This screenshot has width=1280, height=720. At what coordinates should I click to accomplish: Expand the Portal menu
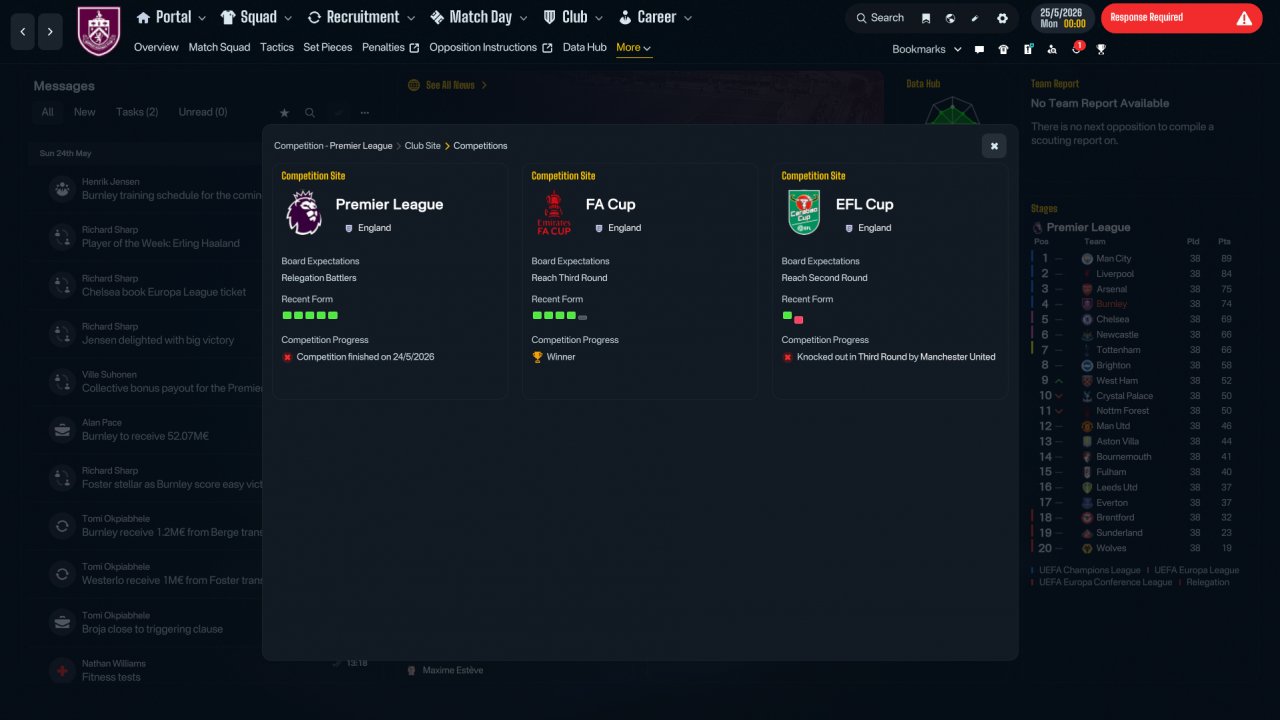point(171,17)
